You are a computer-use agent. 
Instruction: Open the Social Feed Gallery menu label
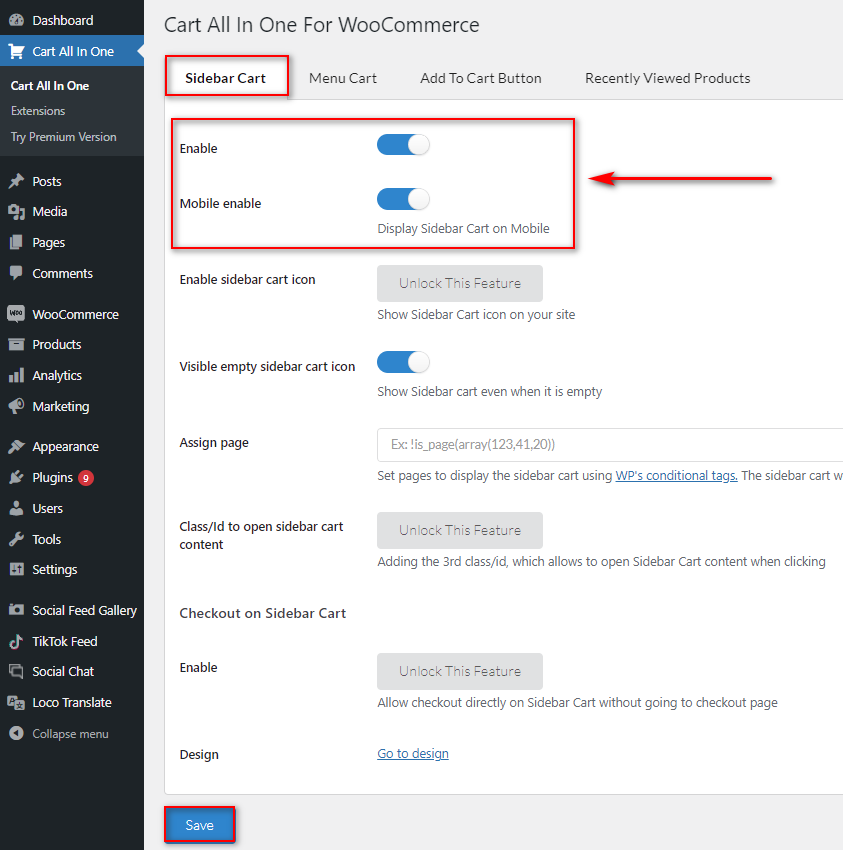[x=85, y=610]
